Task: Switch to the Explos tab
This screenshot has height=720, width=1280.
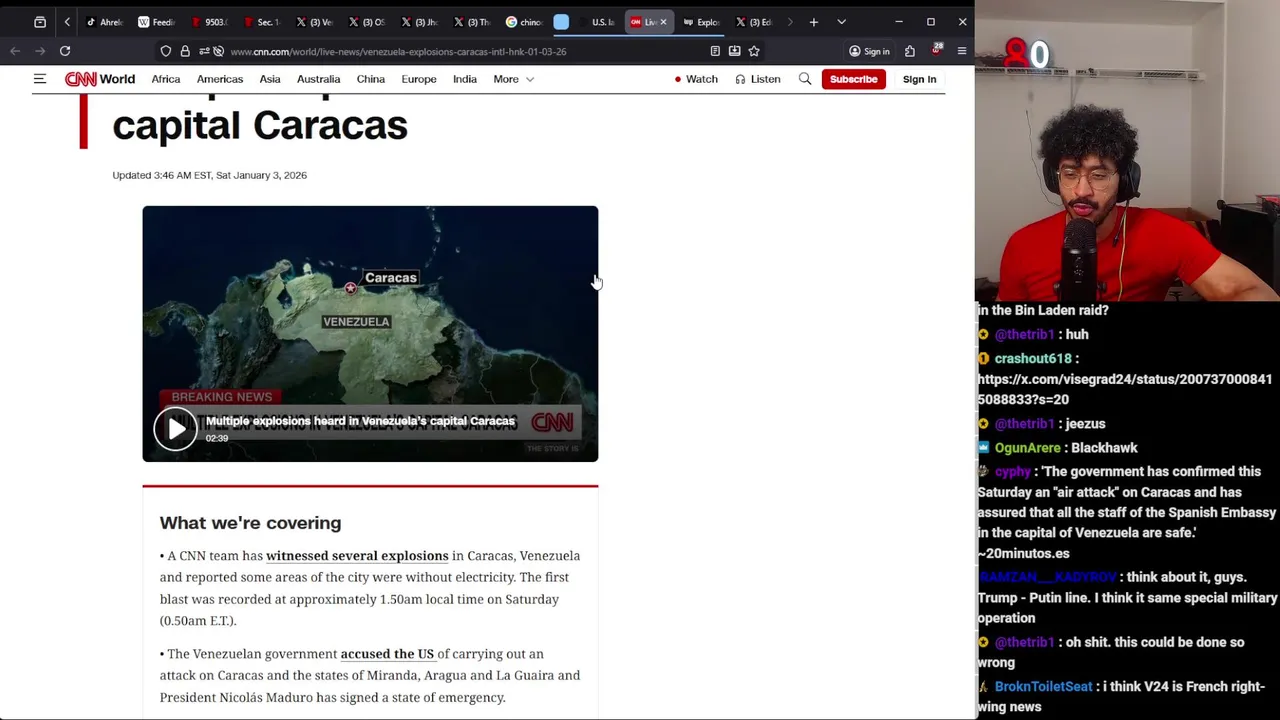Action: click(702, 22)
